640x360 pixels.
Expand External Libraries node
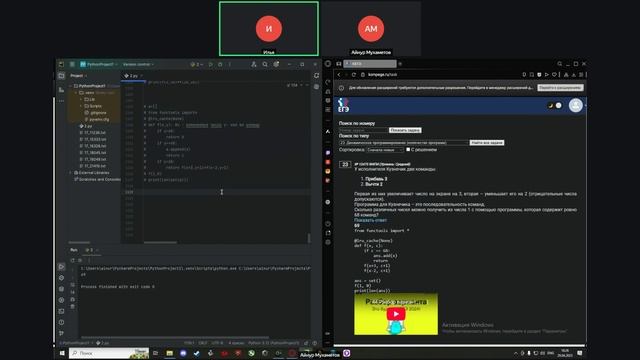coord(71,173)
